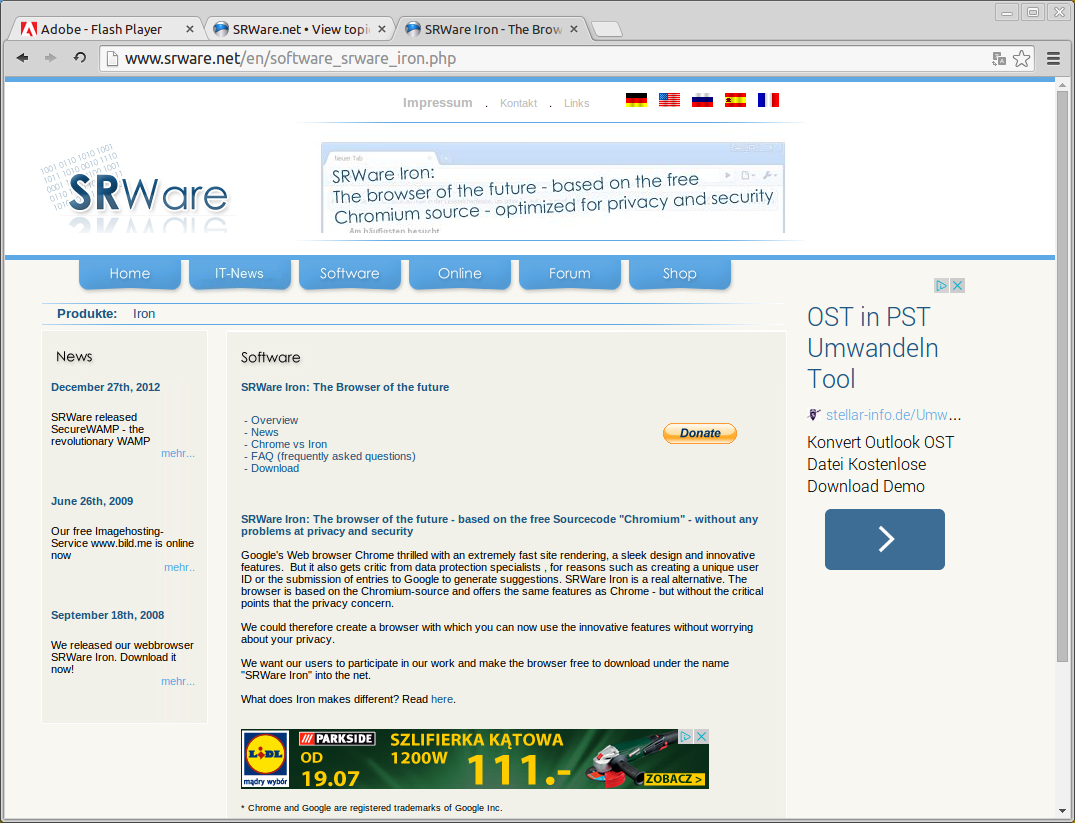Open the Software navigation button
1075x823 pixels.
pyautogui.click(x=350, y=274)
